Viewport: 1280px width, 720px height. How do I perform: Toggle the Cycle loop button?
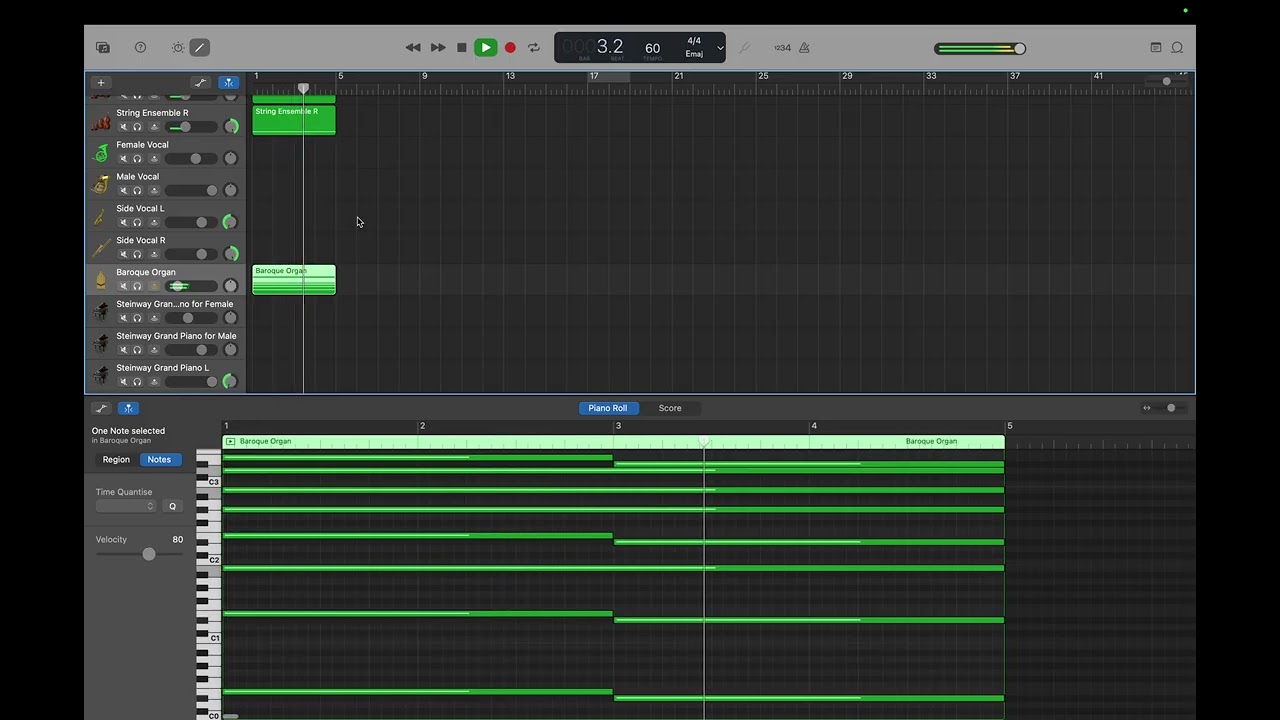534,47
